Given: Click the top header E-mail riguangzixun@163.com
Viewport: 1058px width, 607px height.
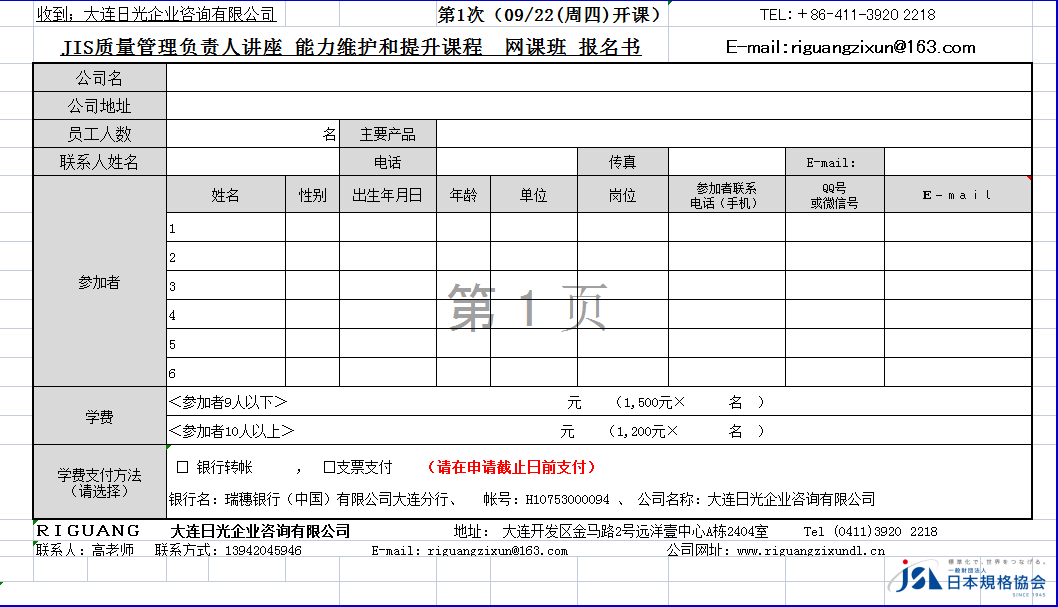Looking at the screenshot, I should pos(850,47).
